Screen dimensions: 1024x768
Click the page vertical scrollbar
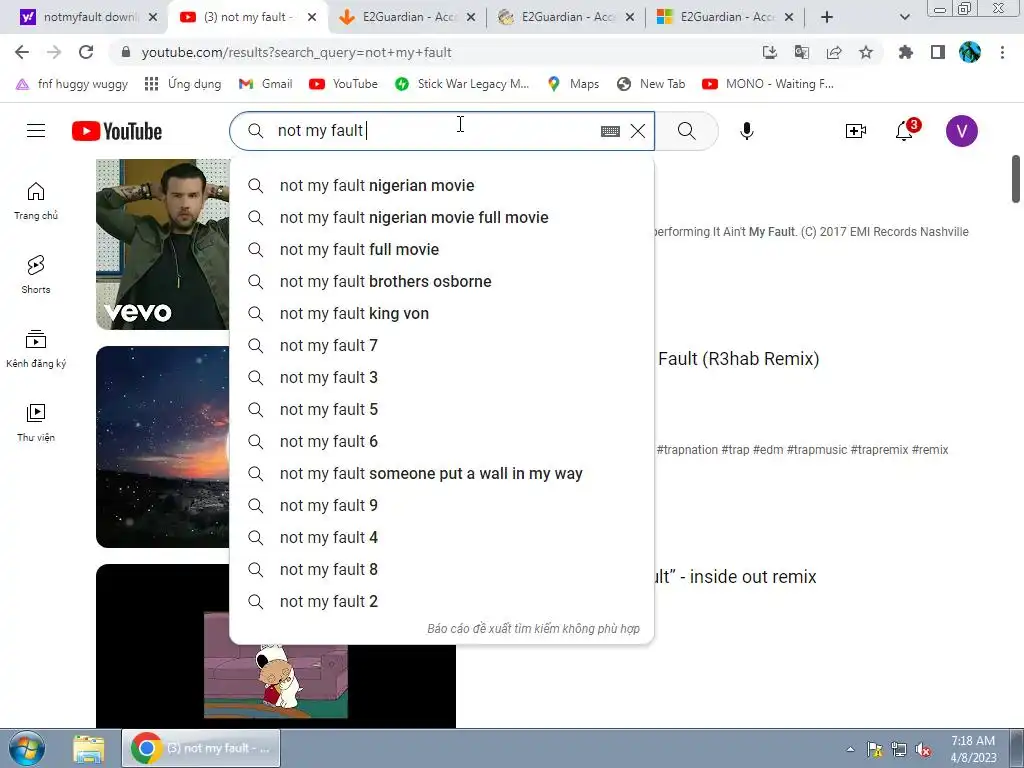click(1016, 179)
